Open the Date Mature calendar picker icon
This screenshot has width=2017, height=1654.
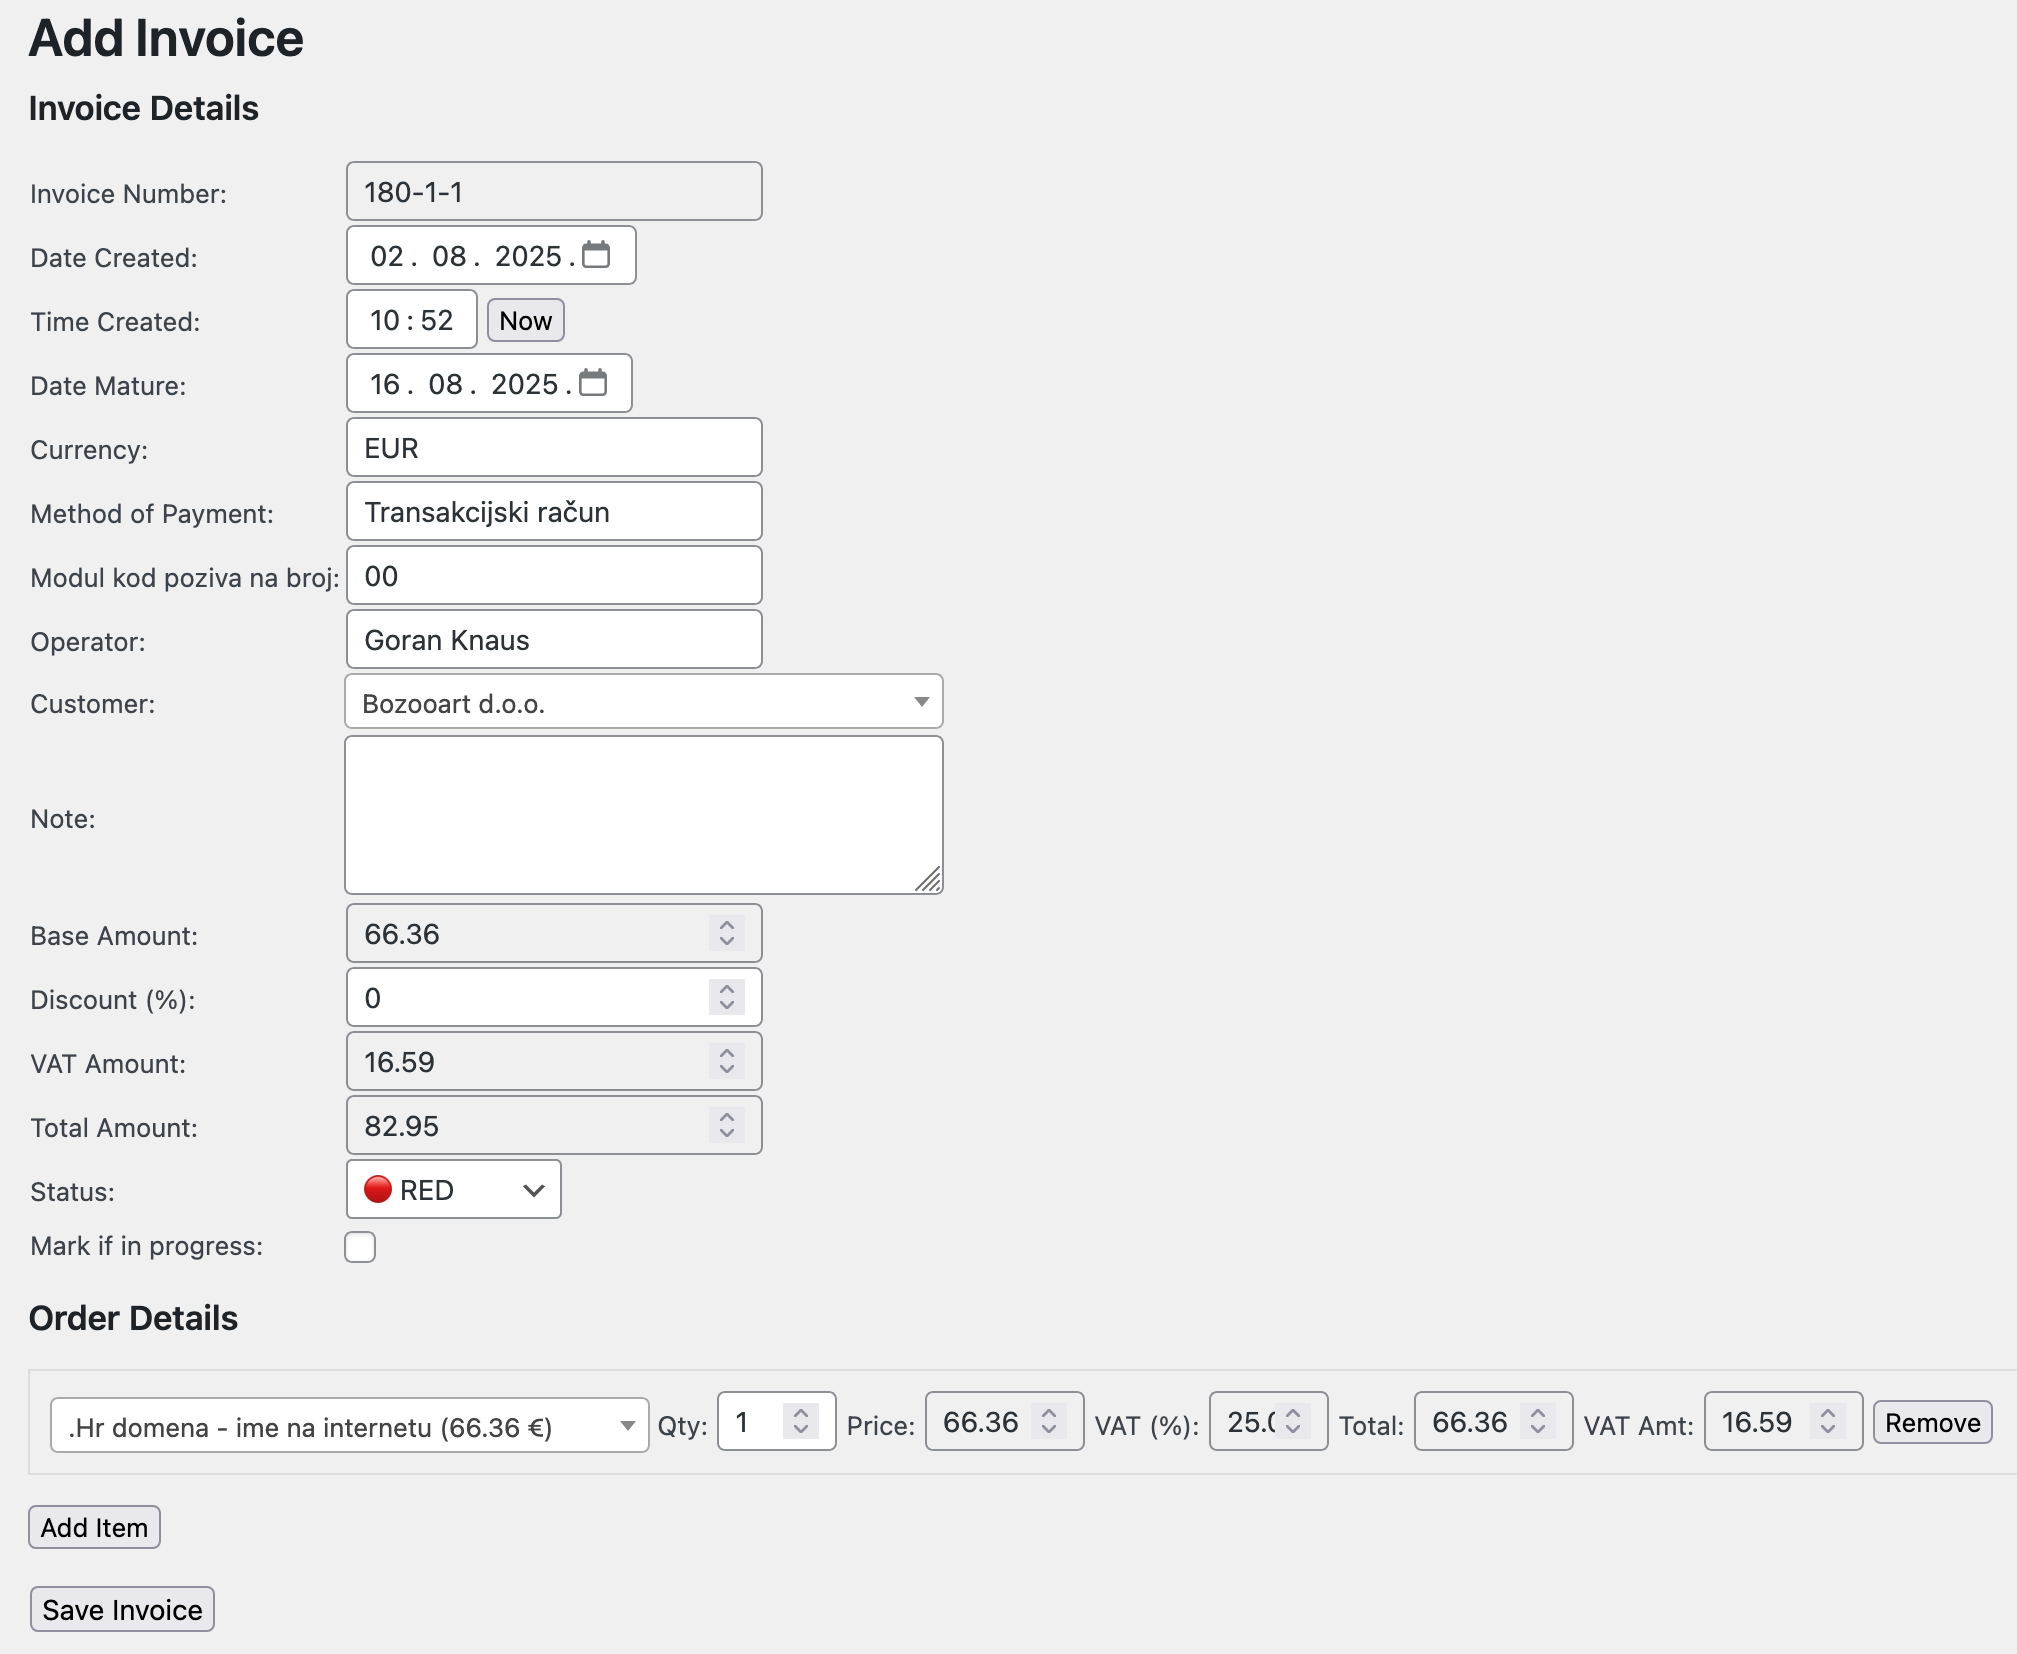click(593, 383)
